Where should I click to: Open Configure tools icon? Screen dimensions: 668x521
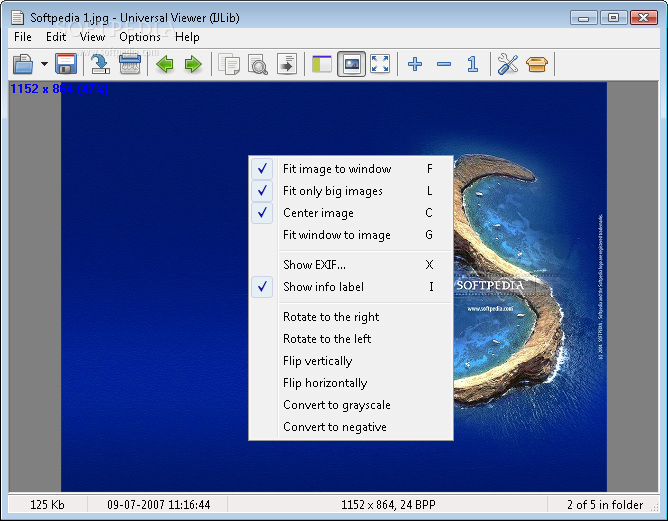click(508, 64)
